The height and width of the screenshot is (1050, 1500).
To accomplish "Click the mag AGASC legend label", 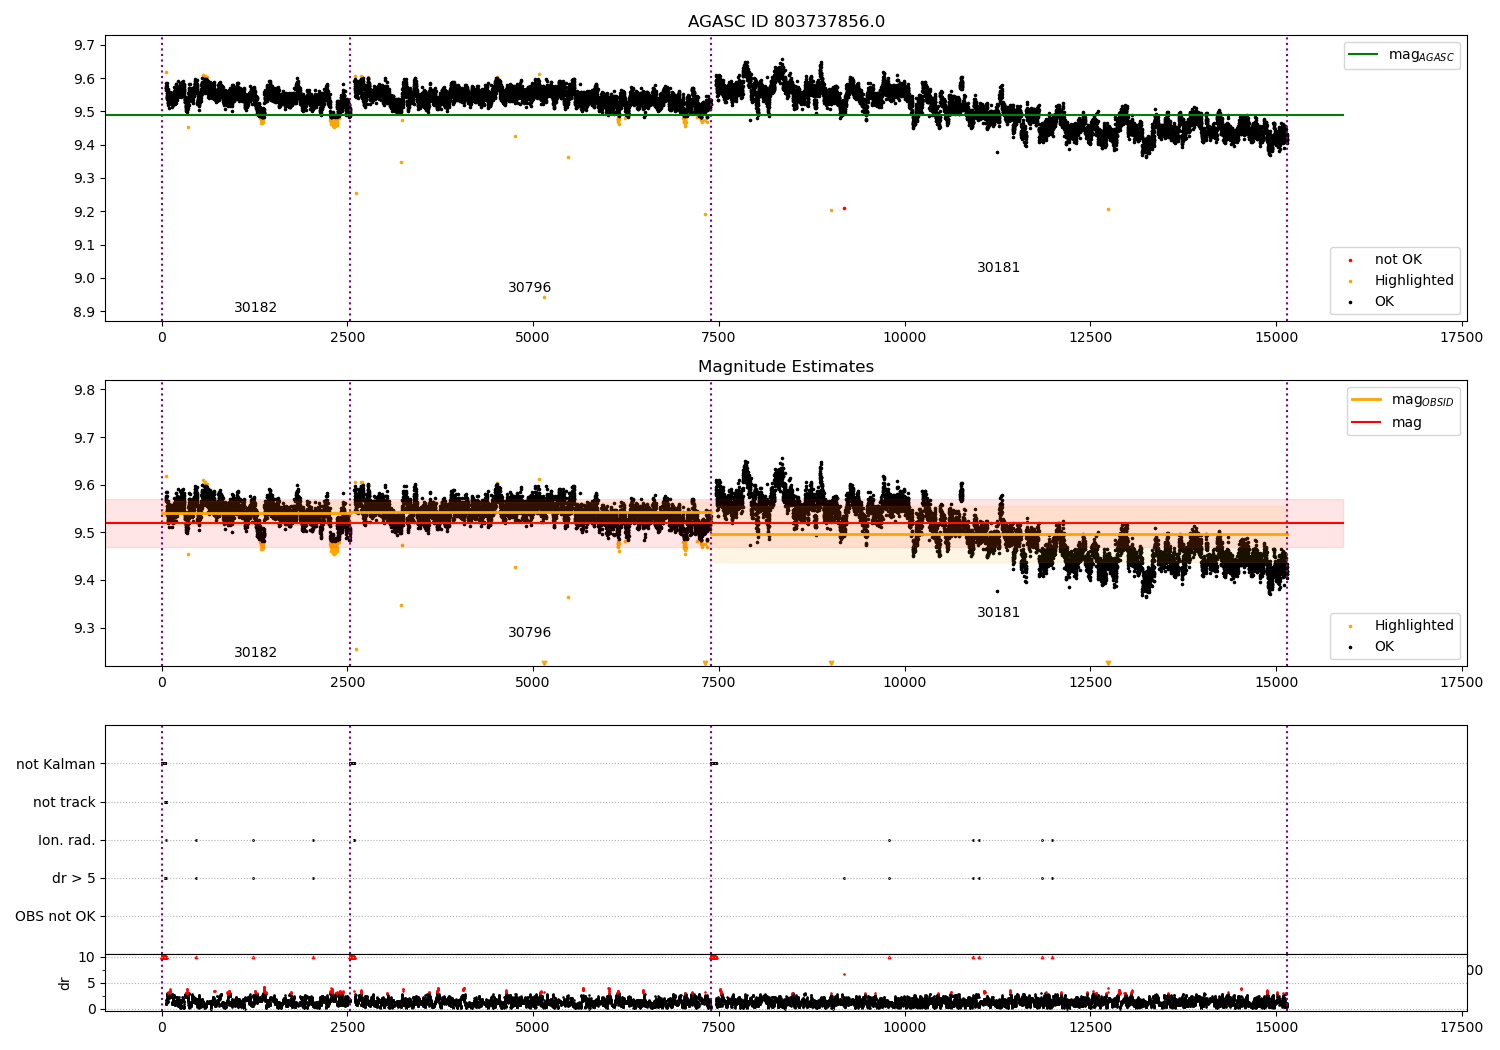I will click(x=1421, y=56).
